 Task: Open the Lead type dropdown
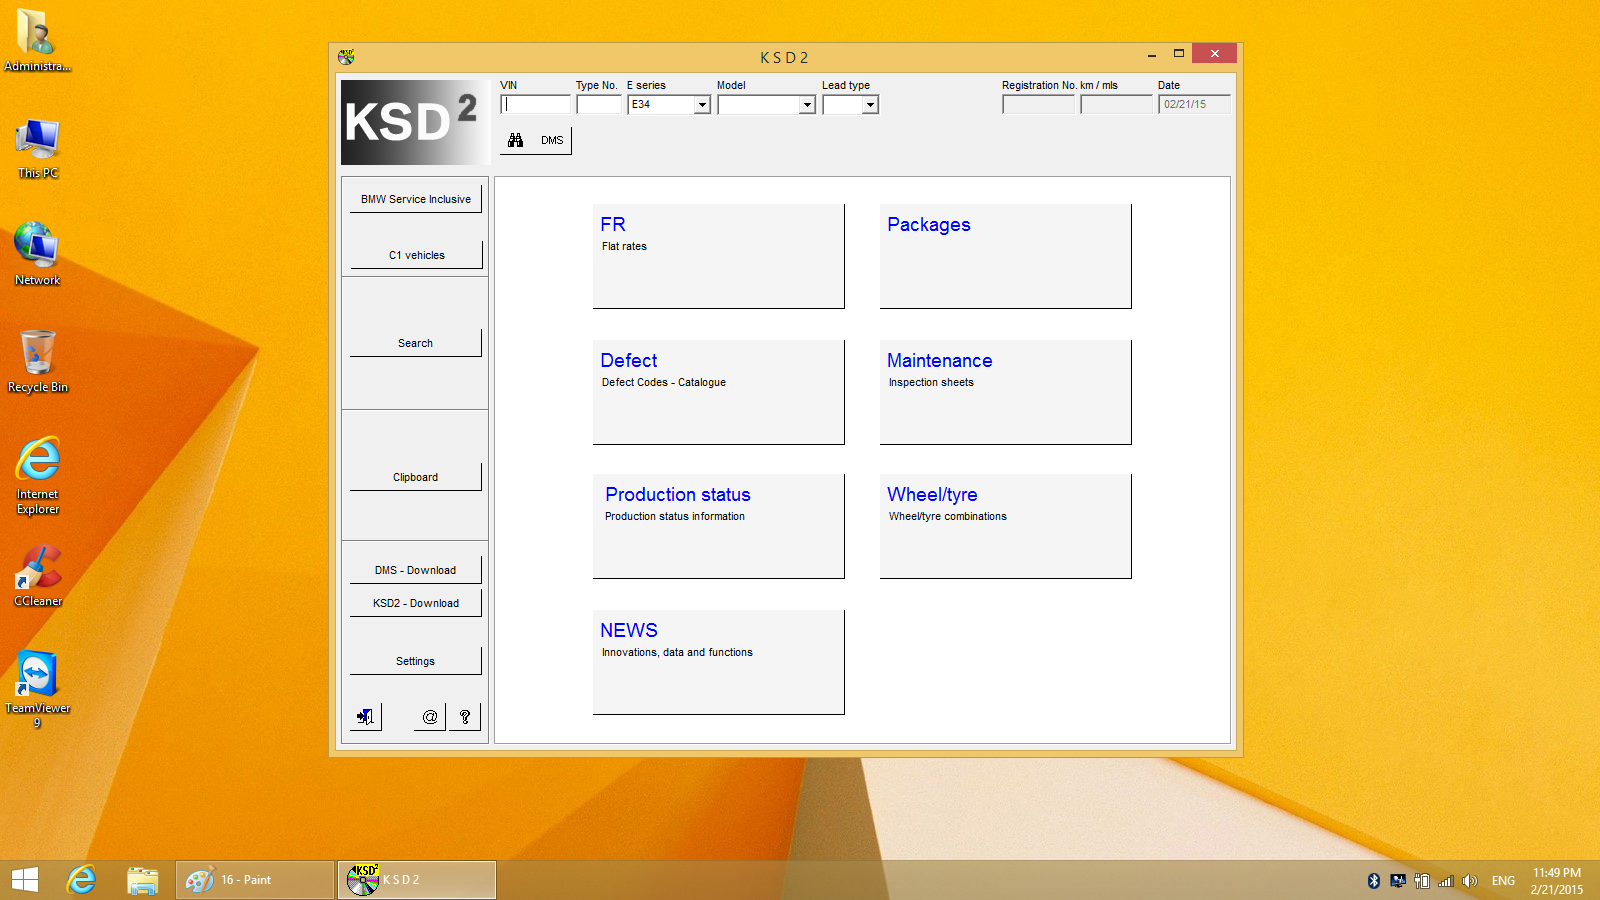870,105
